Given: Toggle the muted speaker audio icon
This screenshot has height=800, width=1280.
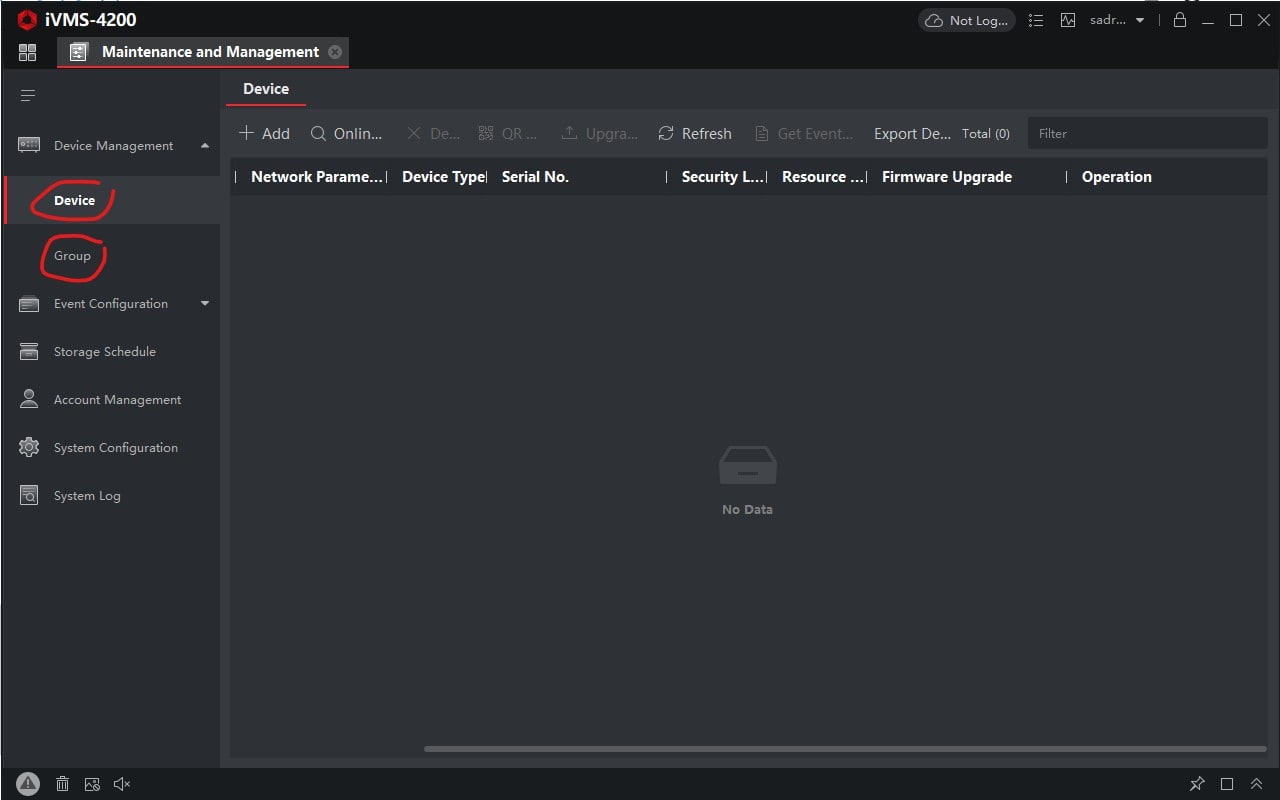Looking at the screenshot, I should click(122, 784).
